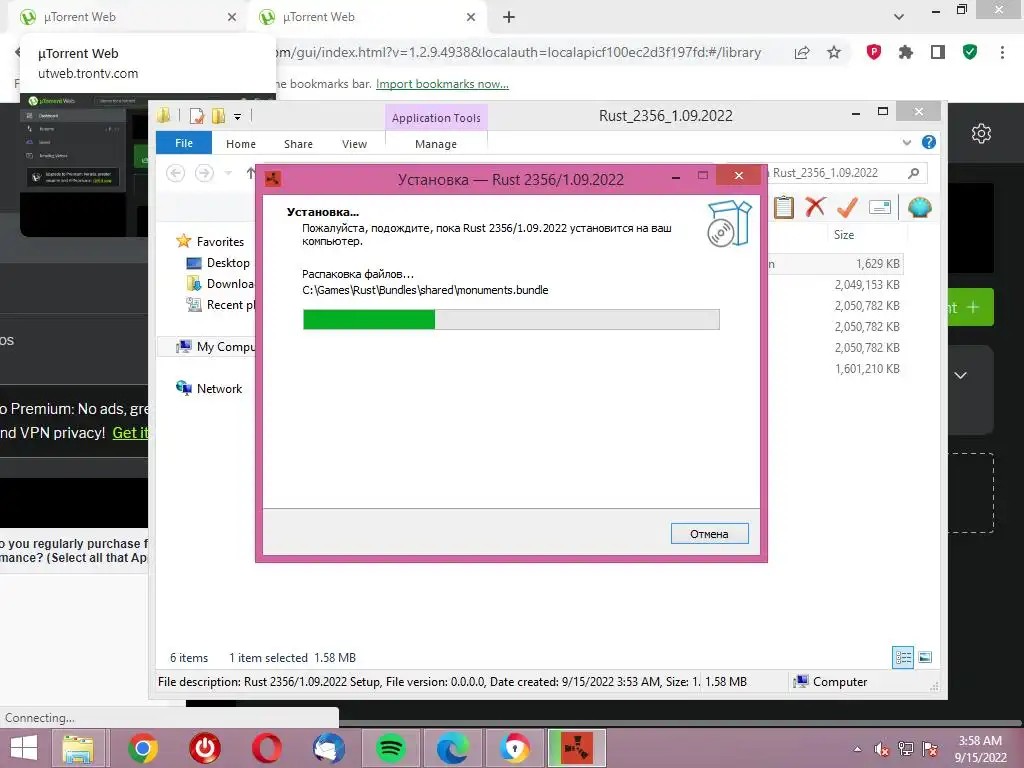Click the Explorer help question mark icon
Image resolution: width=1024 pixels, height=768 pixels.
click(x=929, y=142)
